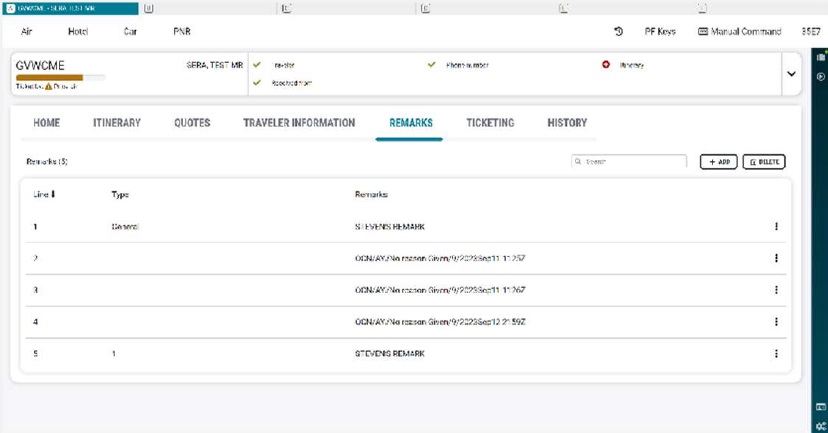The width and height of the screenshot is (828, 433).
Task: Select the fifth blank session tab
Action: (563, 8)
